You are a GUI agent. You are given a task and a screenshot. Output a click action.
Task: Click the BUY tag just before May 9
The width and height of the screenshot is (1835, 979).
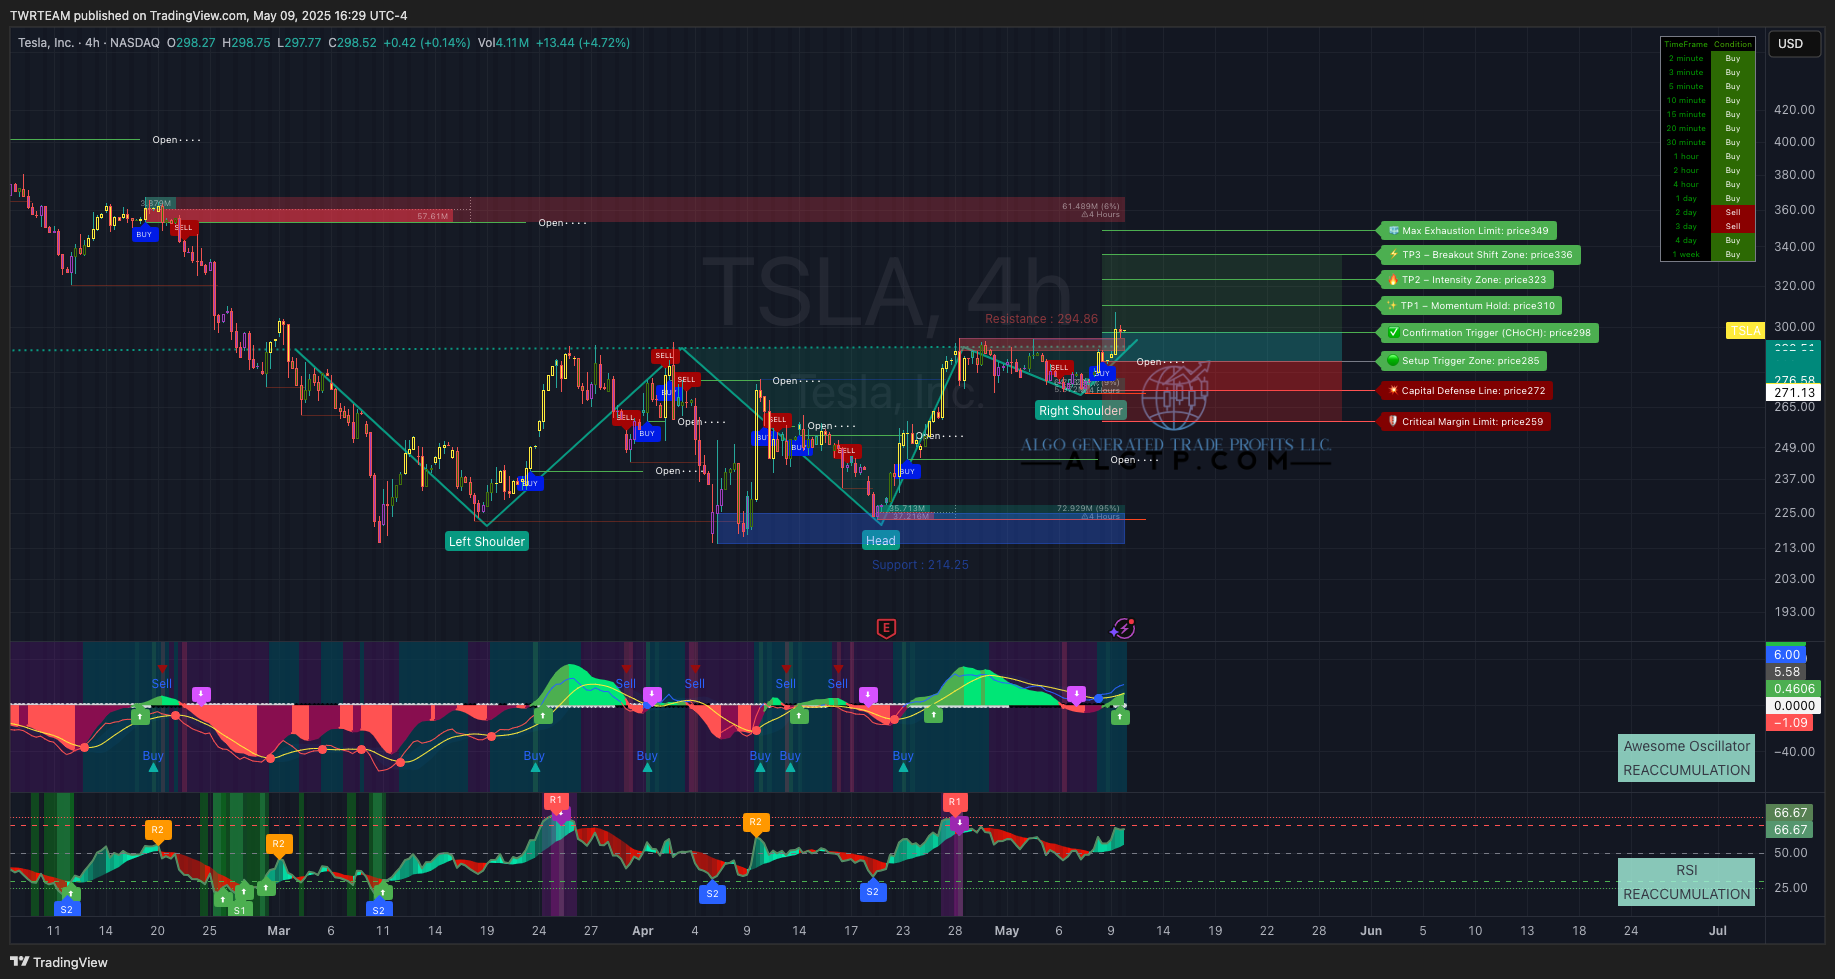(x=1102, y=373)
